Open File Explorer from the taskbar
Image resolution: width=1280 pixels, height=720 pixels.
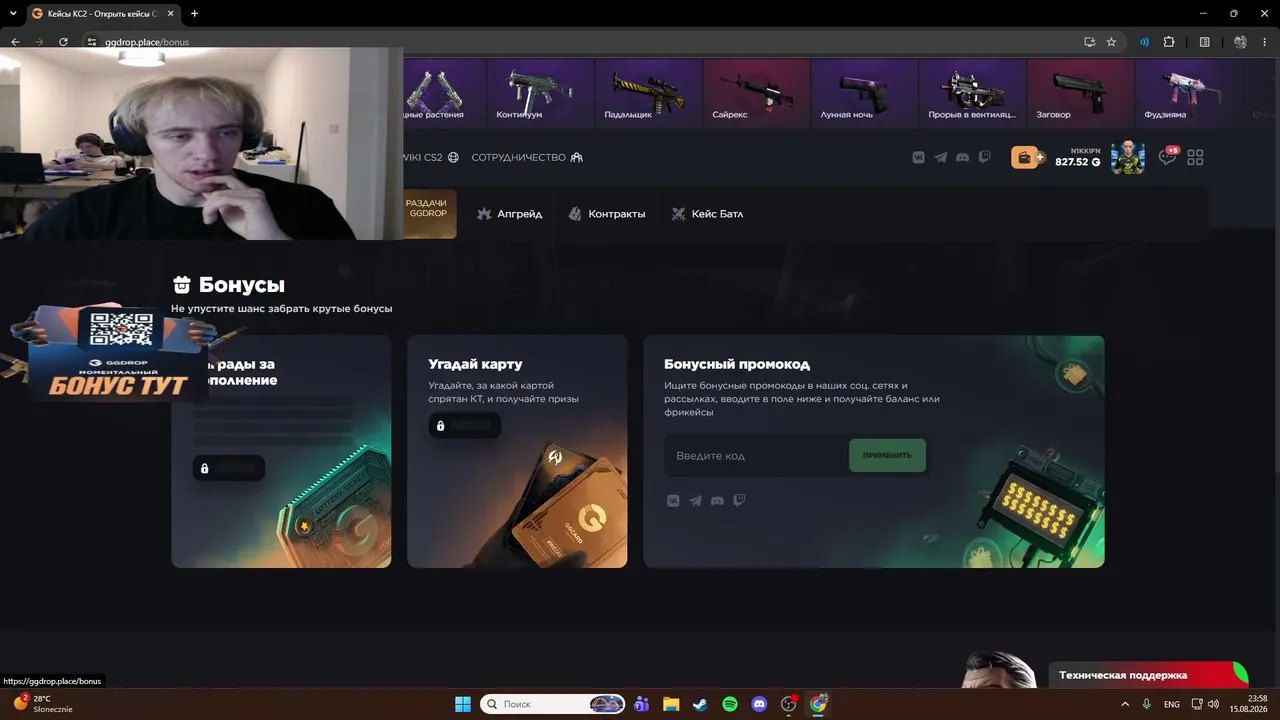(670, 704)
